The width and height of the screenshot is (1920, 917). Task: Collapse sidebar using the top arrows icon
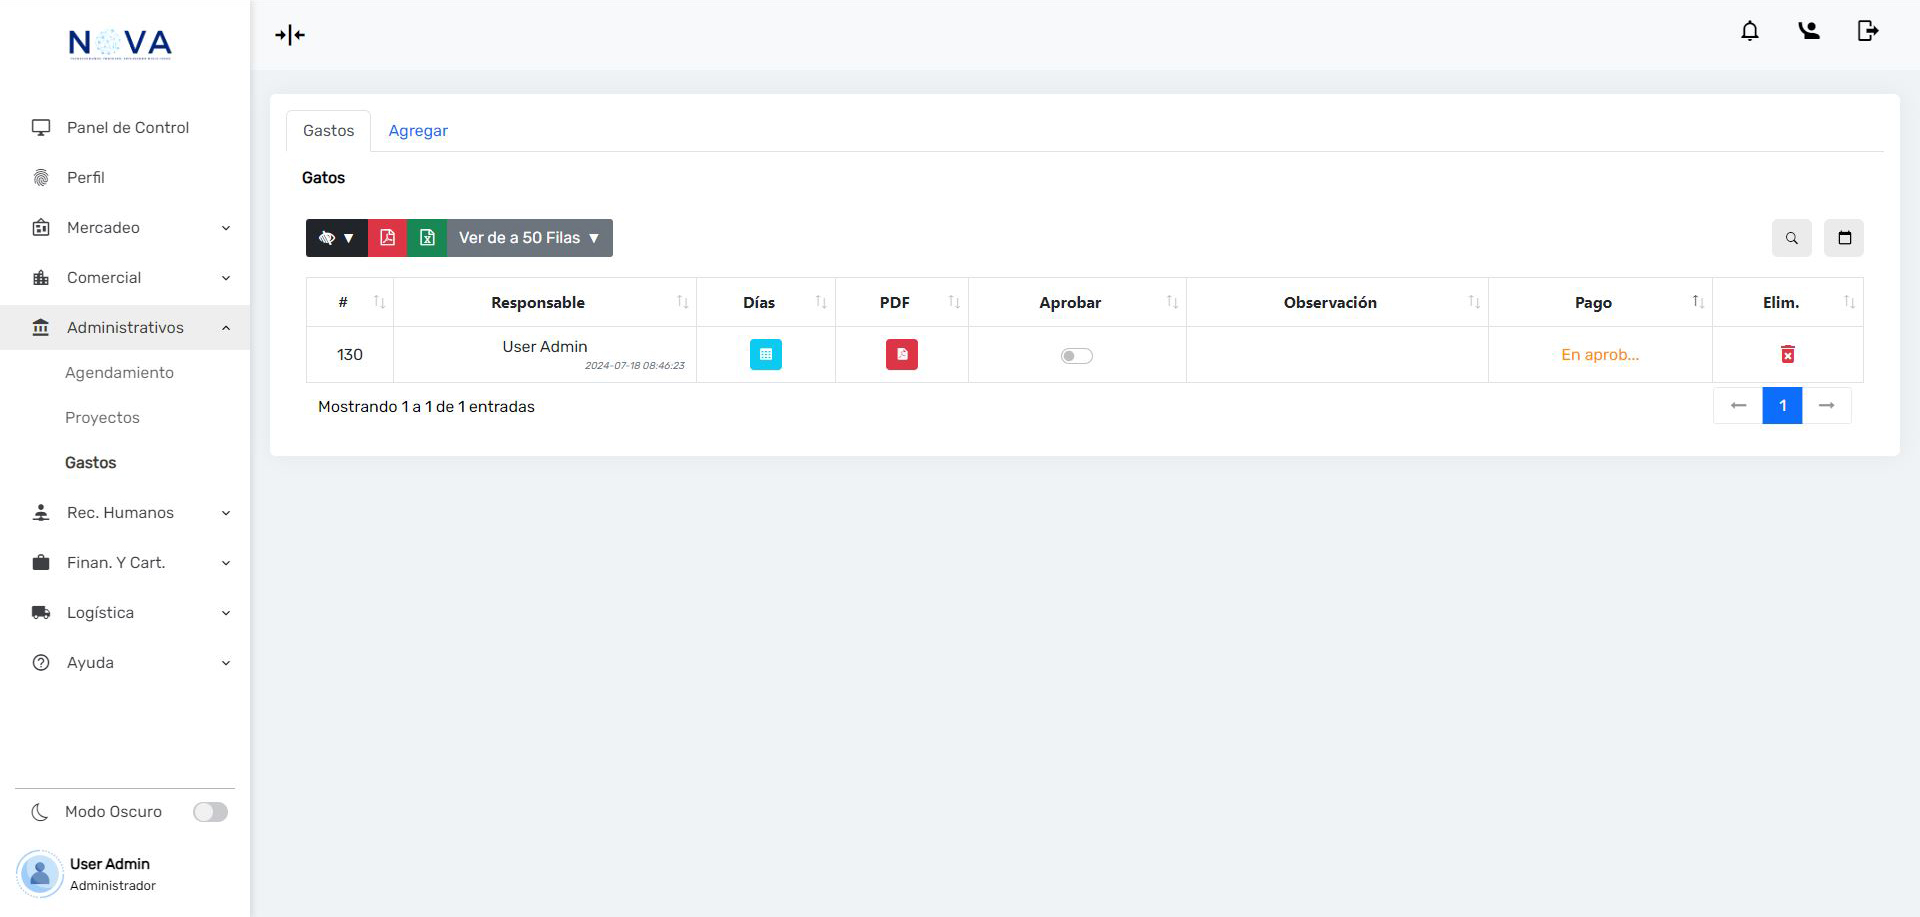point(290,35)
